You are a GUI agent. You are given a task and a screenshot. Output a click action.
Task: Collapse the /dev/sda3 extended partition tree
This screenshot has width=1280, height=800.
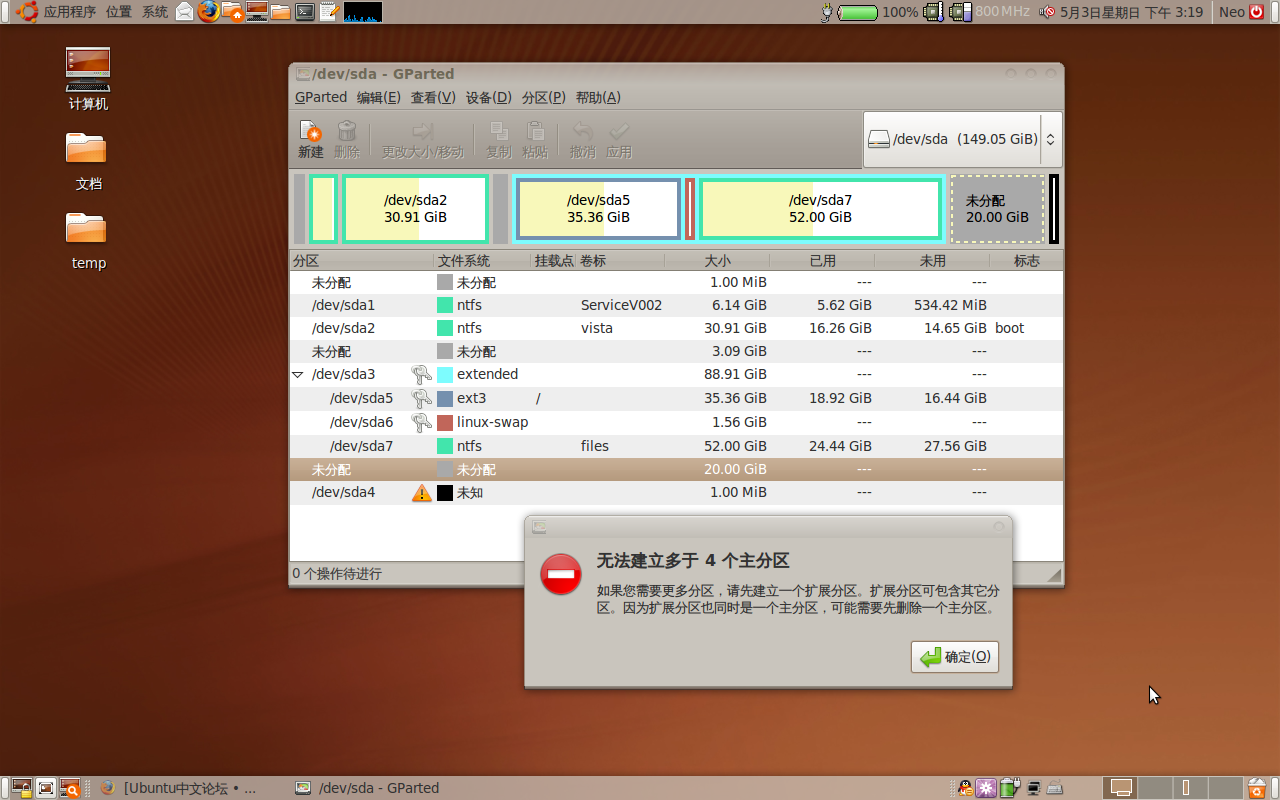tap(298, 375)
